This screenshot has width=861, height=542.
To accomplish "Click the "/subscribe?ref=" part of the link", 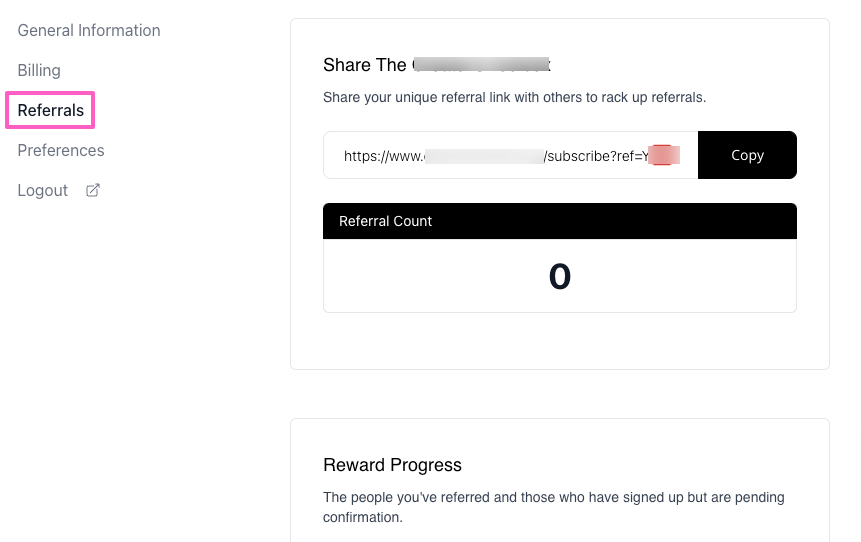I will (x=593, y=156).
